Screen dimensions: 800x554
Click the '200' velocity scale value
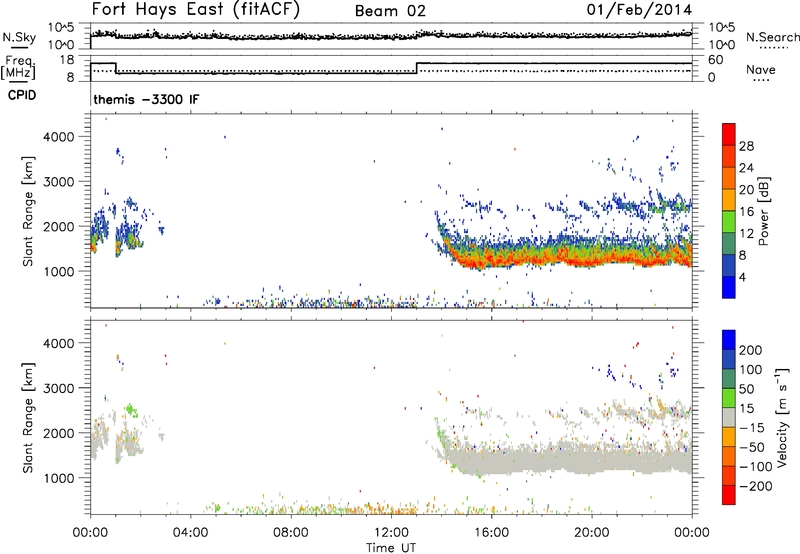[x=751, y=350]
